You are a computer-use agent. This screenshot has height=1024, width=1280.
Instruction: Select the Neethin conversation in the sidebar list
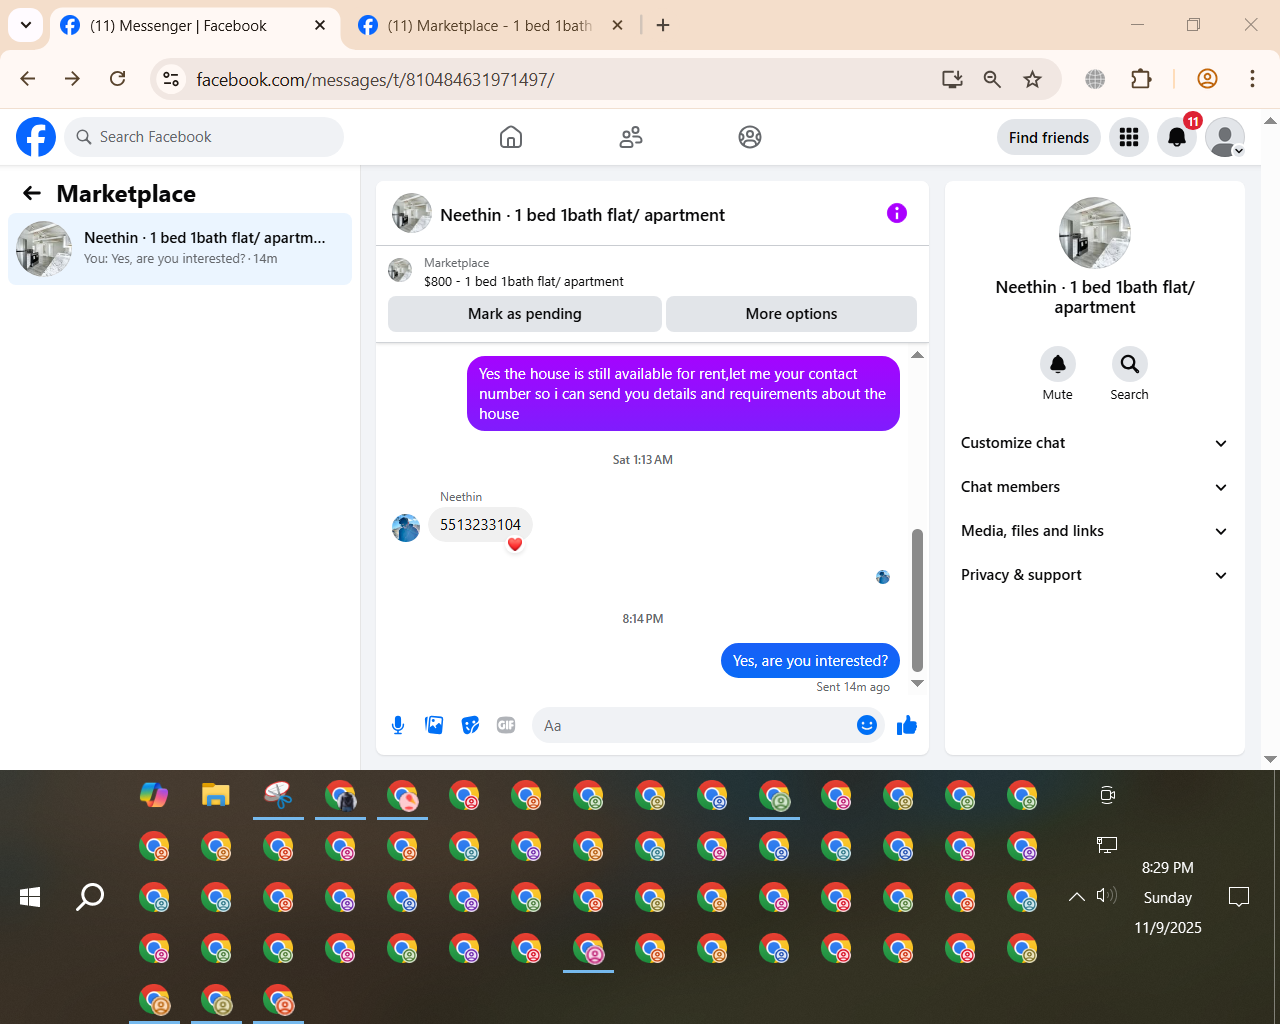(x=180, y=248)
